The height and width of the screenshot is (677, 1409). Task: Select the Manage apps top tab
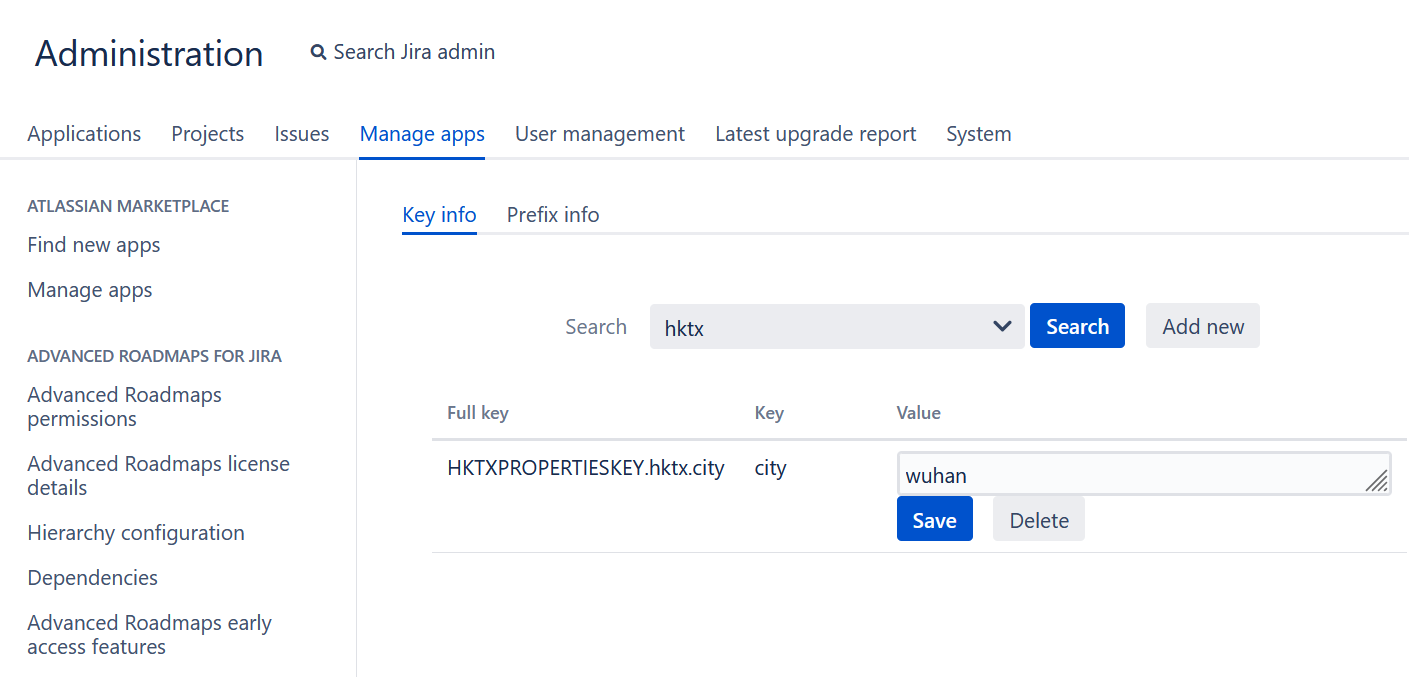[422, 134]
